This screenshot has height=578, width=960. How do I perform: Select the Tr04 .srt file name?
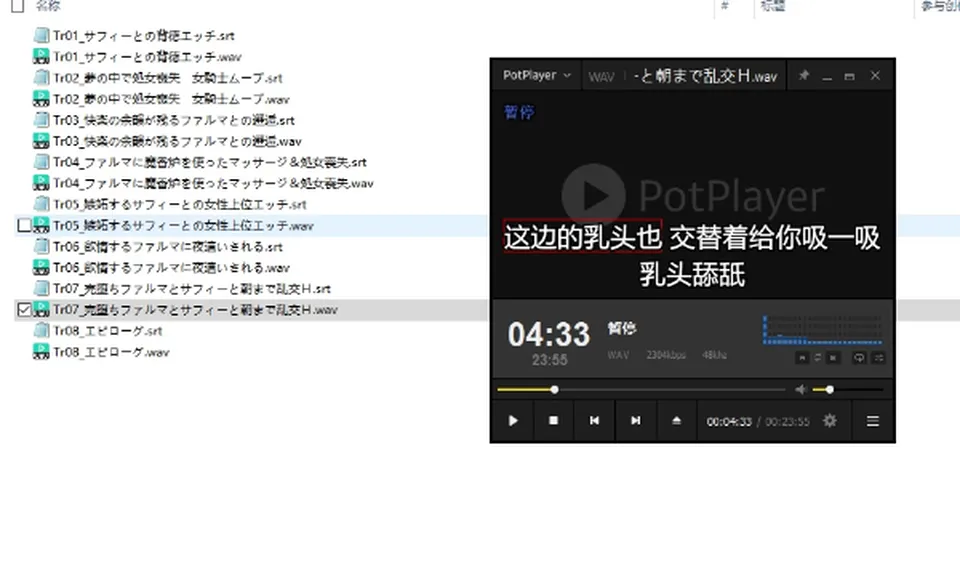point(210,162)
